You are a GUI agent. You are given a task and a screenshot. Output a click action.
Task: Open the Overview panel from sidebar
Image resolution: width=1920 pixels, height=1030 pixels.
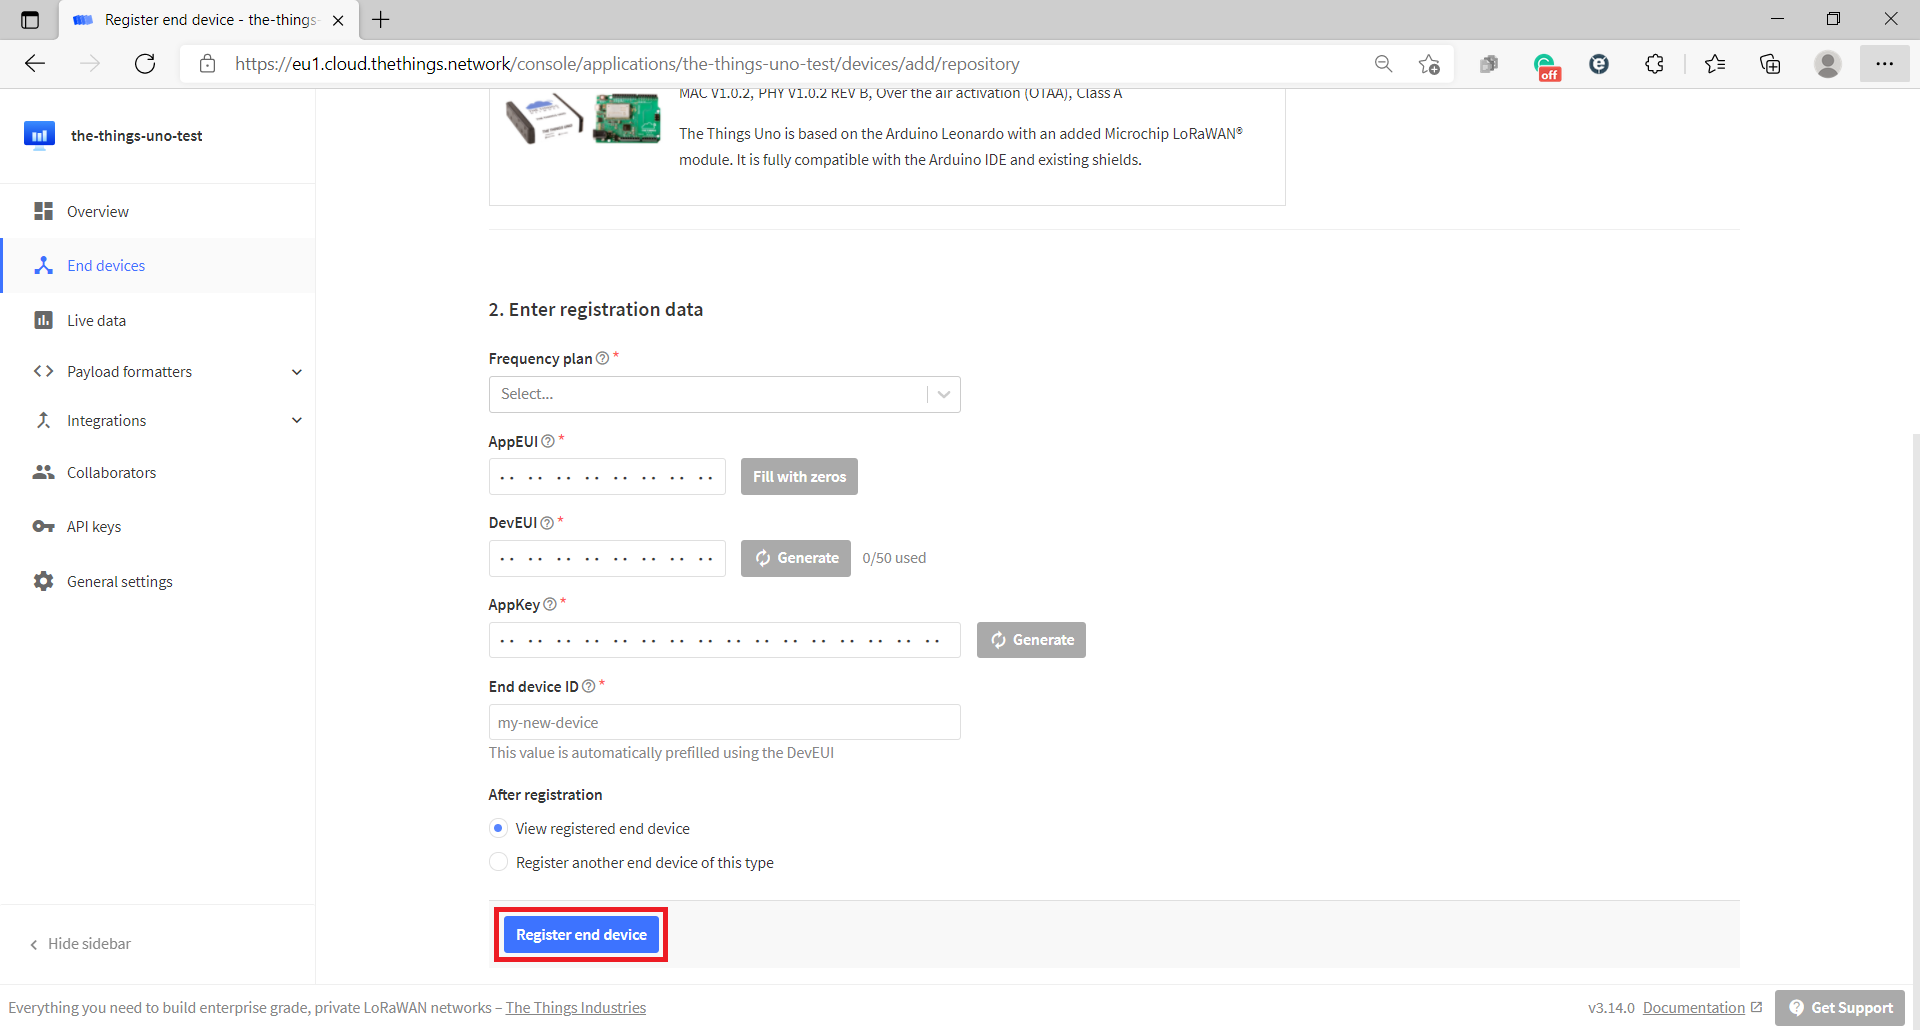point(97,211)
